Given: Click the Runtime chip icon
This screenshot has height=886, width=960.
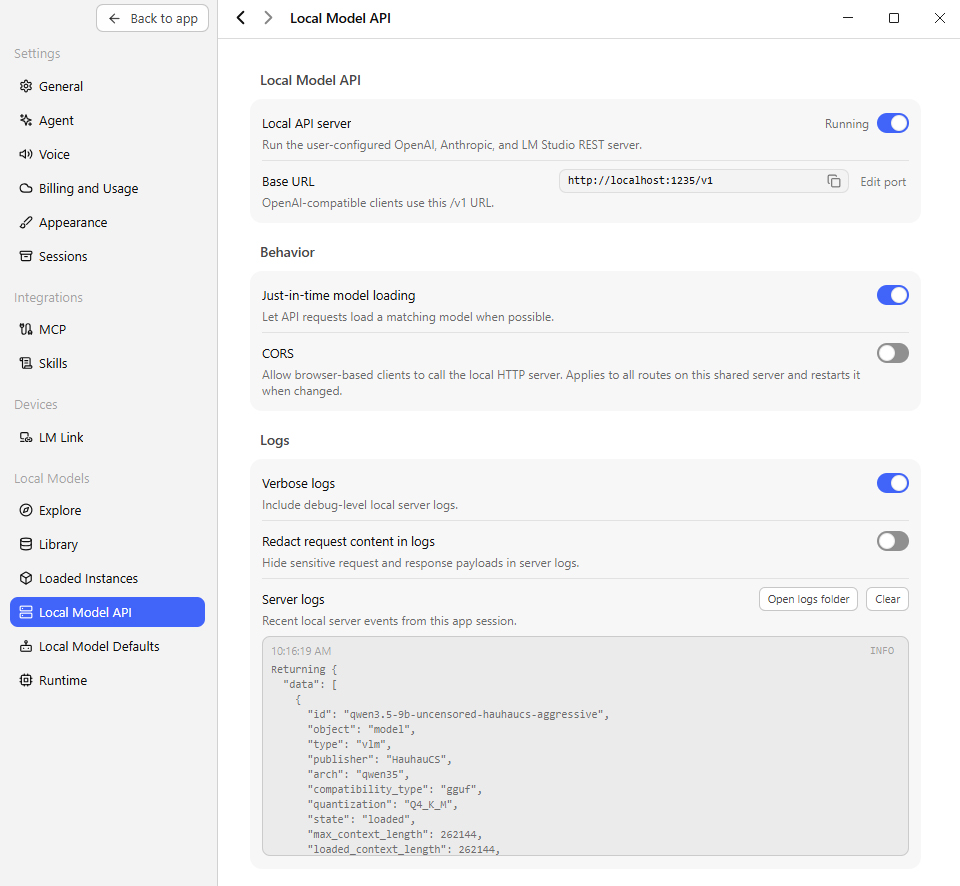Looking at the screenshot, I should 26,680.
